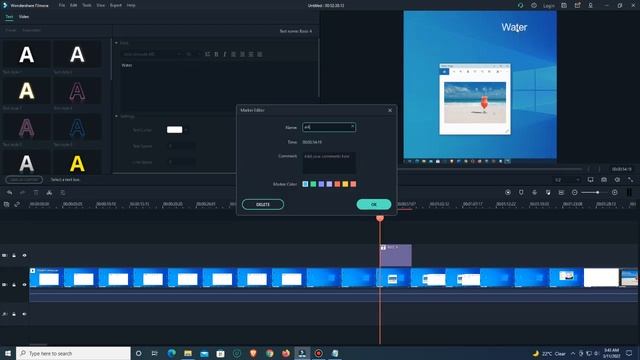Collapse the Font section
Image resolution: width=640 pixels, height=360 pixels.
click(x=116, y=42)
